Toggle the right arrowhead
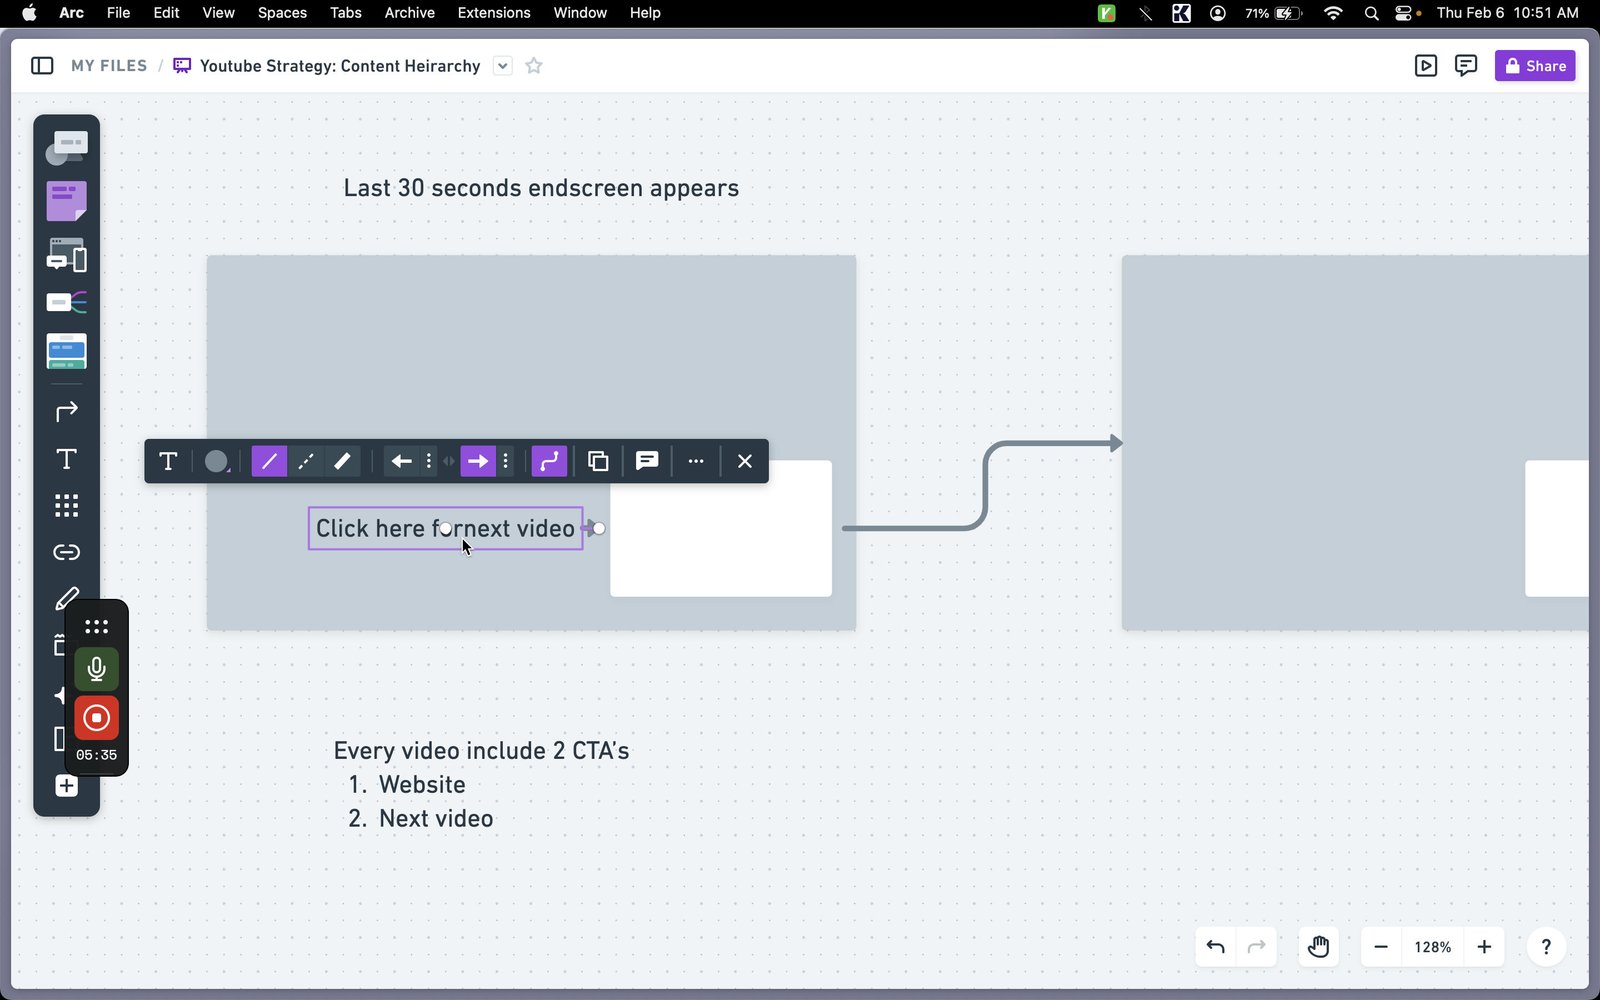This screenshot has height=1000, width=1600. [478, 461]
